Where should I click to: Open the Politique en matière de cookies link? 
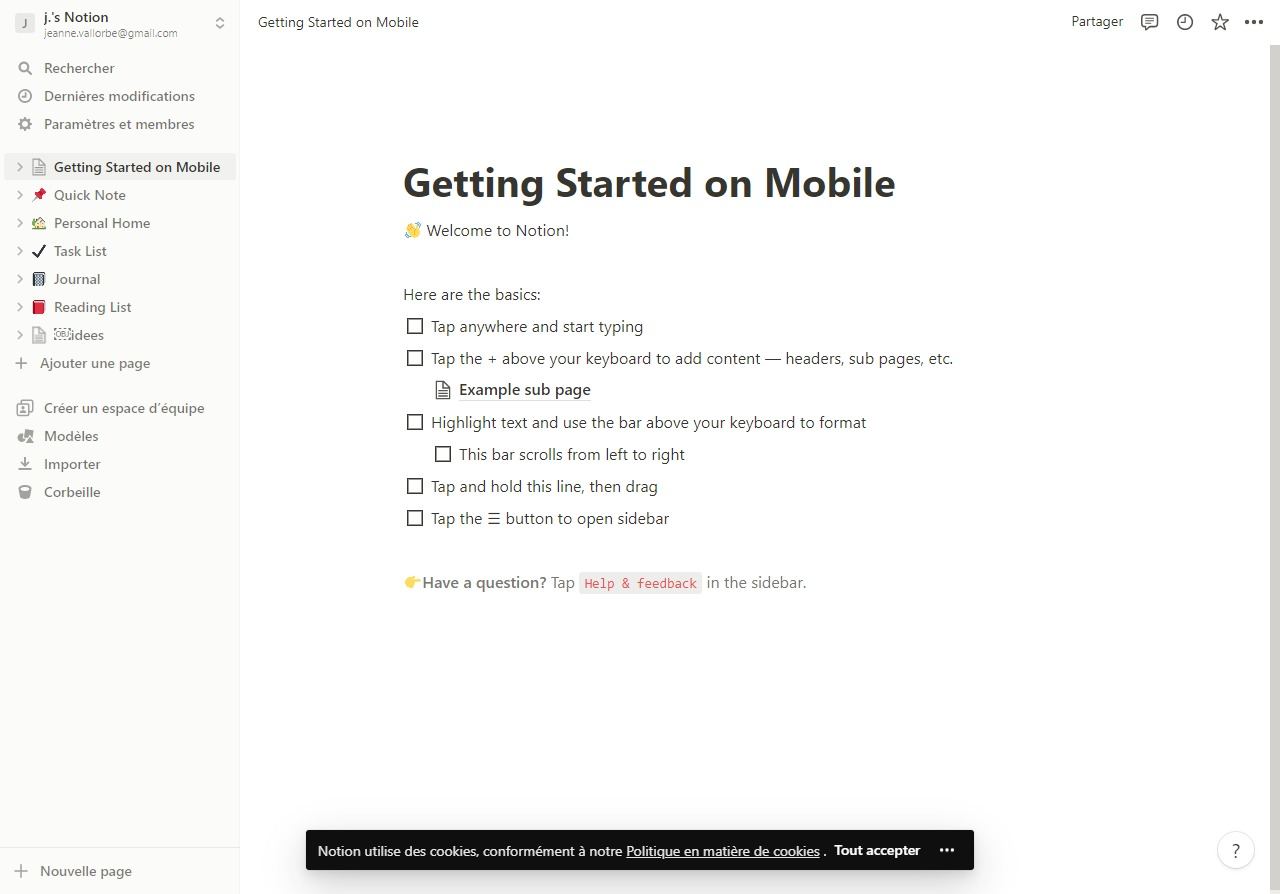pyautogui.click(x=722, y=851)
